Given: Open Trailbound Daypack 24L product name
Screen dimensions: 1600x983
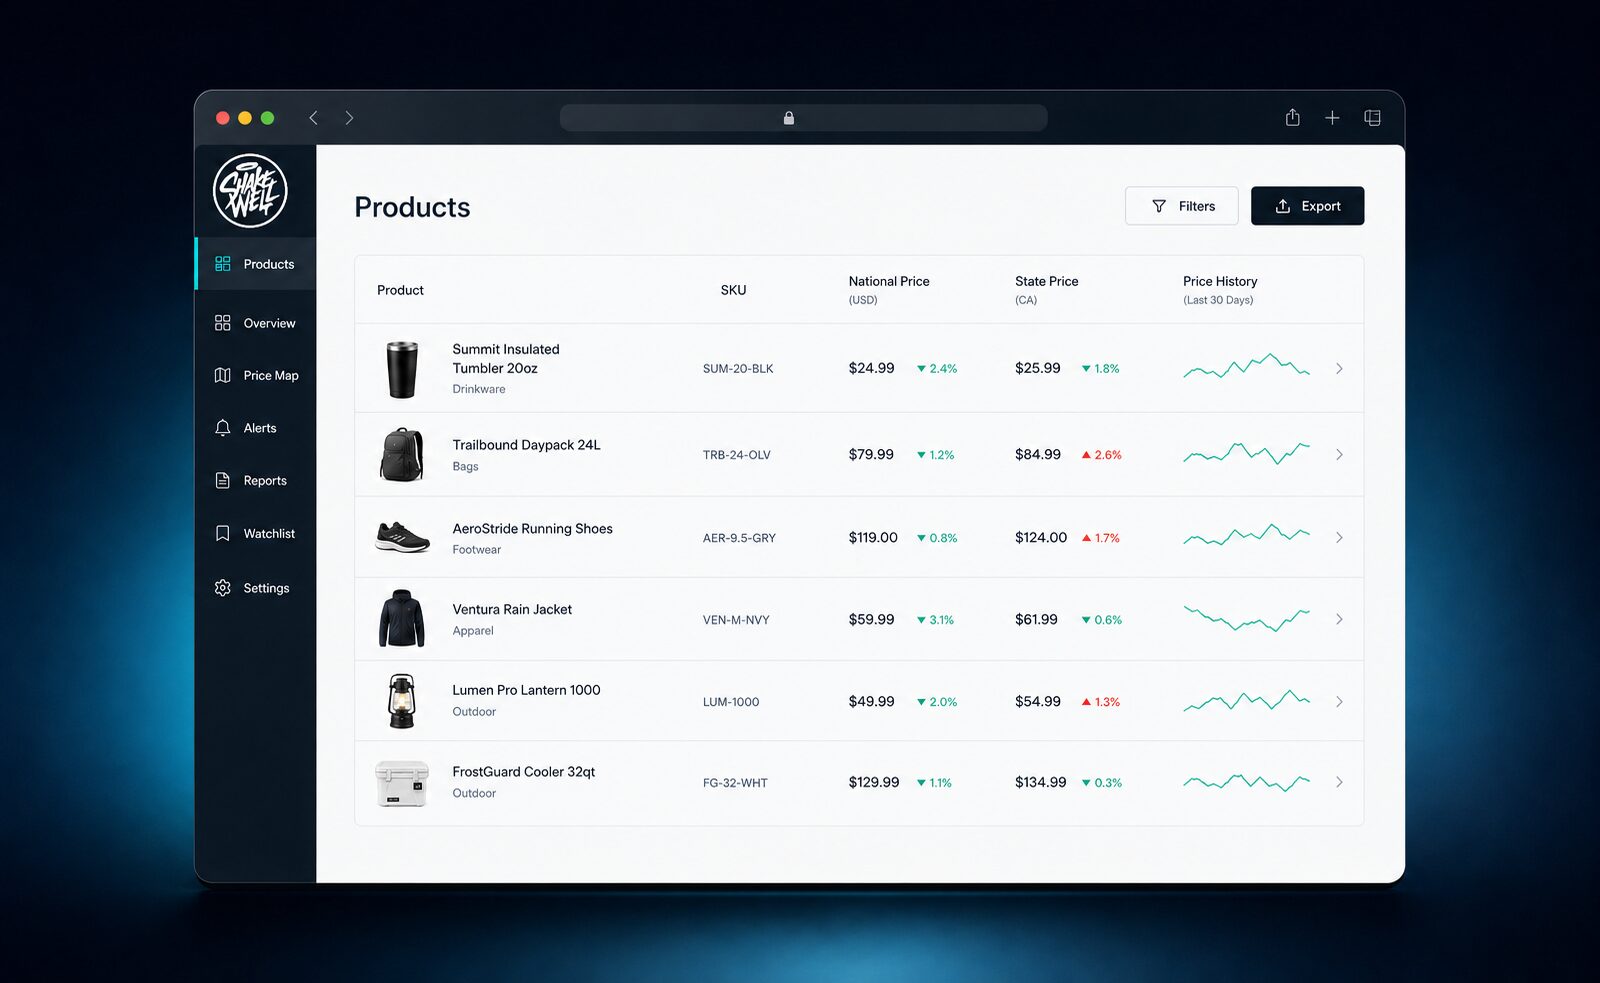Looking at the screenshot, I should pos(526,445).
